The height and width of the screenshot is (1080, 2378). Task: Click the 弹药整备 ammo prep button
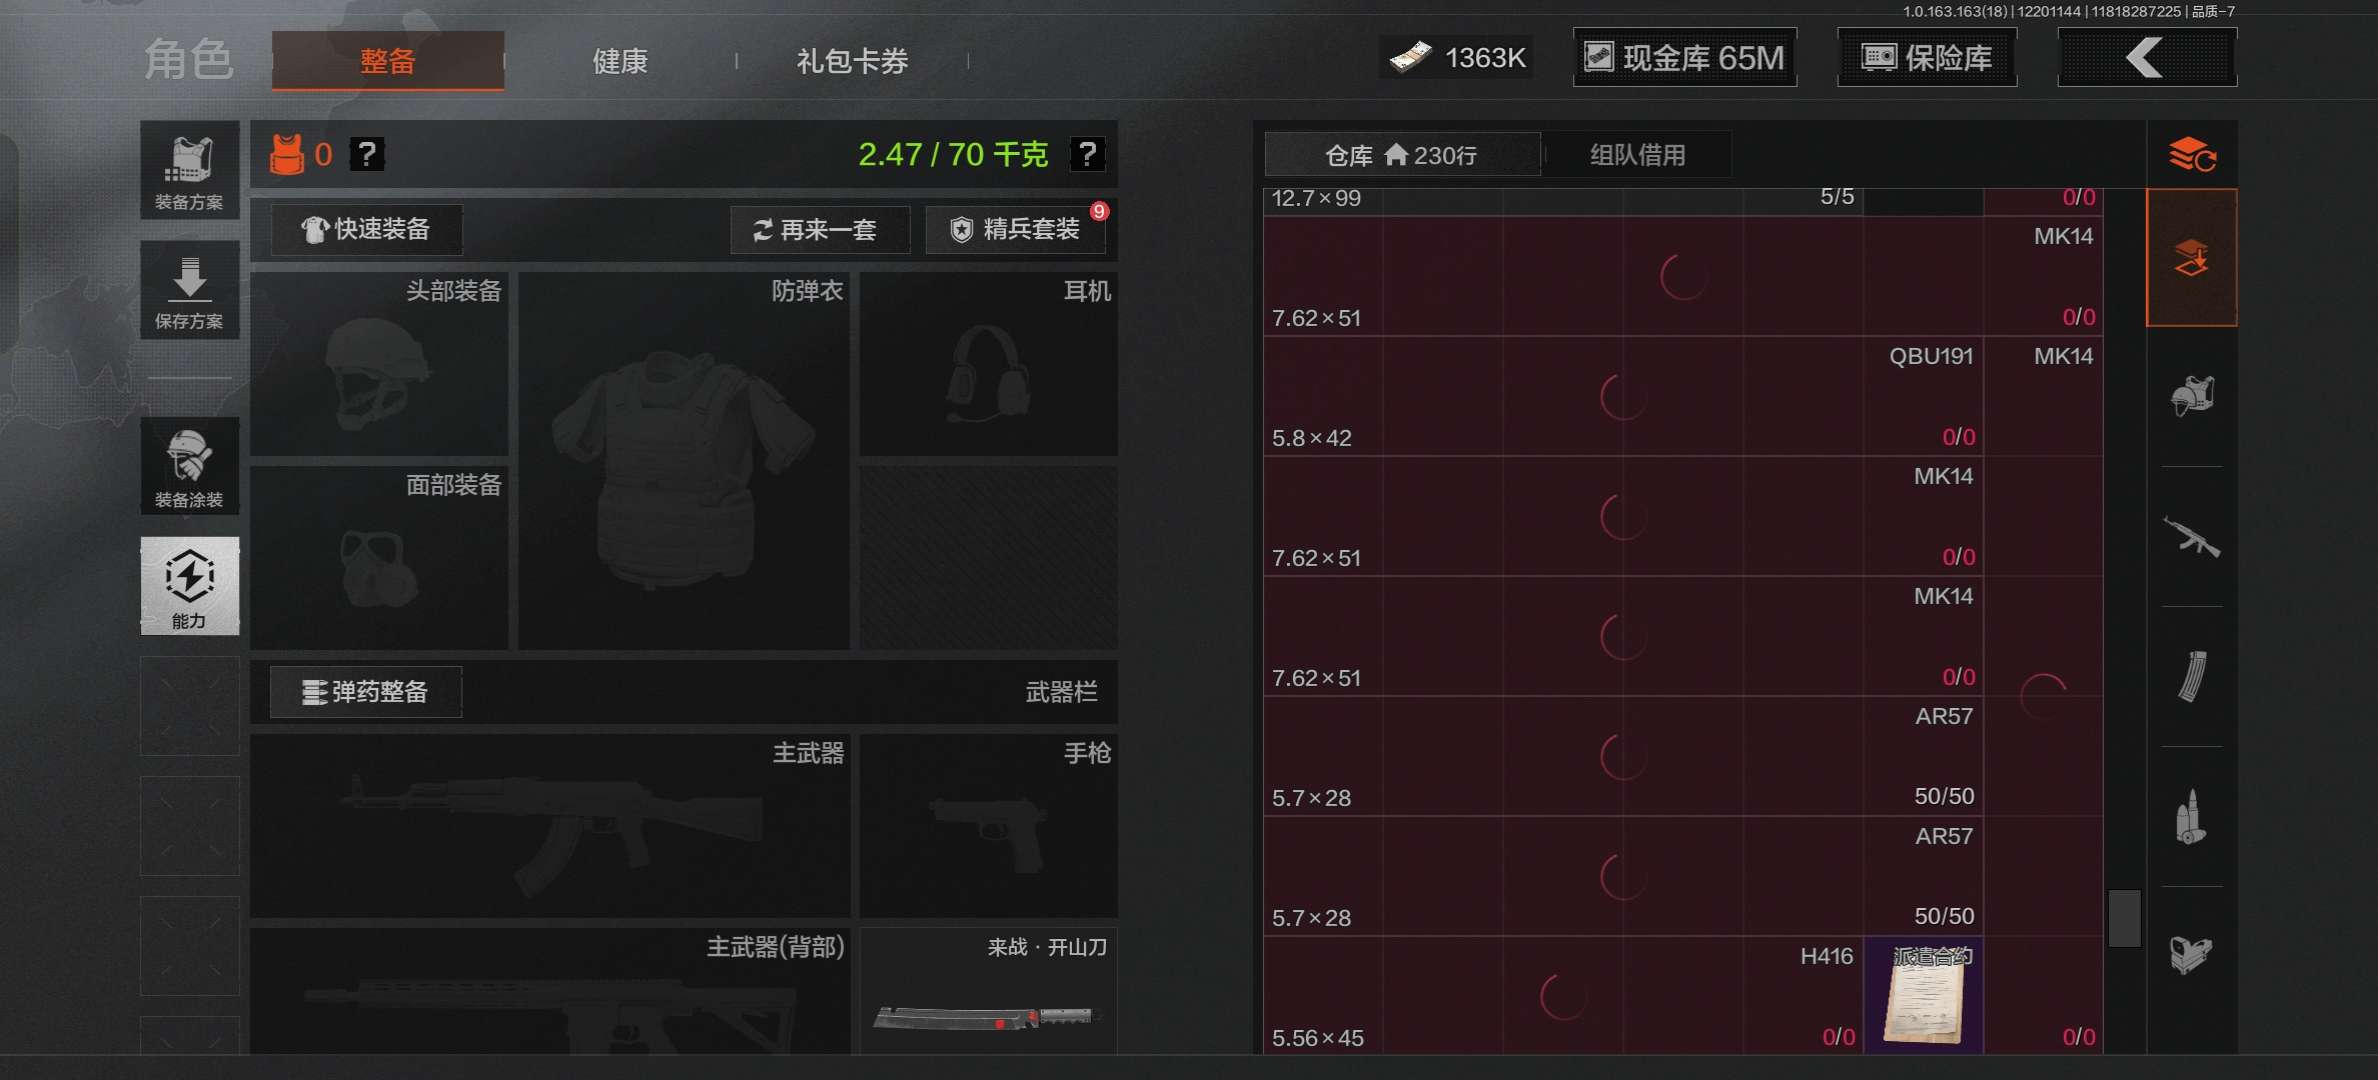(366, 692)
